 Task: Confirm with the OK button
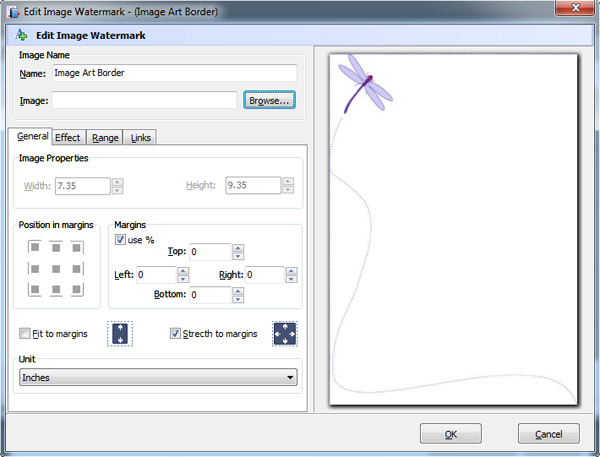pos(450,434)
